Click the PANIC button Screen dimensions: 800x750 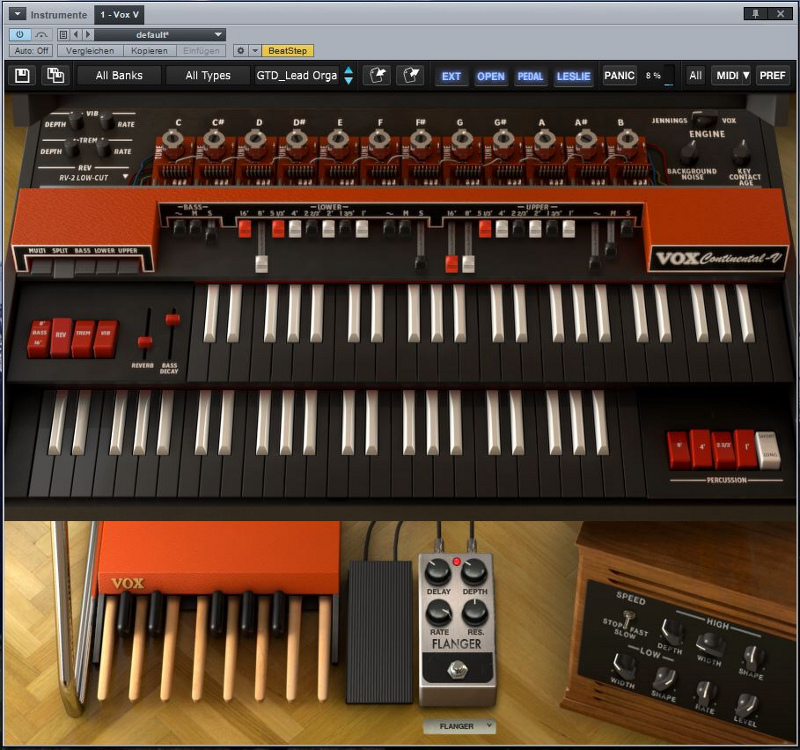point(619,76)
